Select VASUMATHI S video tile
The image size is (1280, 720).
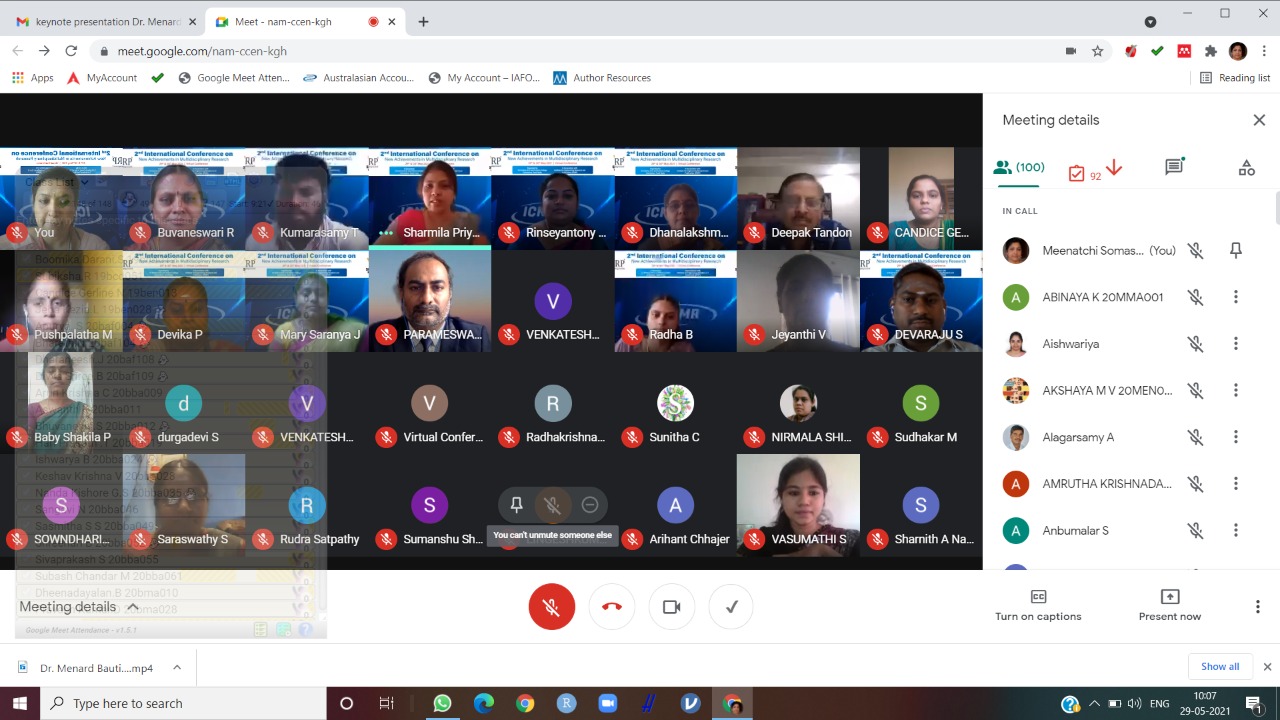(798, 505)
